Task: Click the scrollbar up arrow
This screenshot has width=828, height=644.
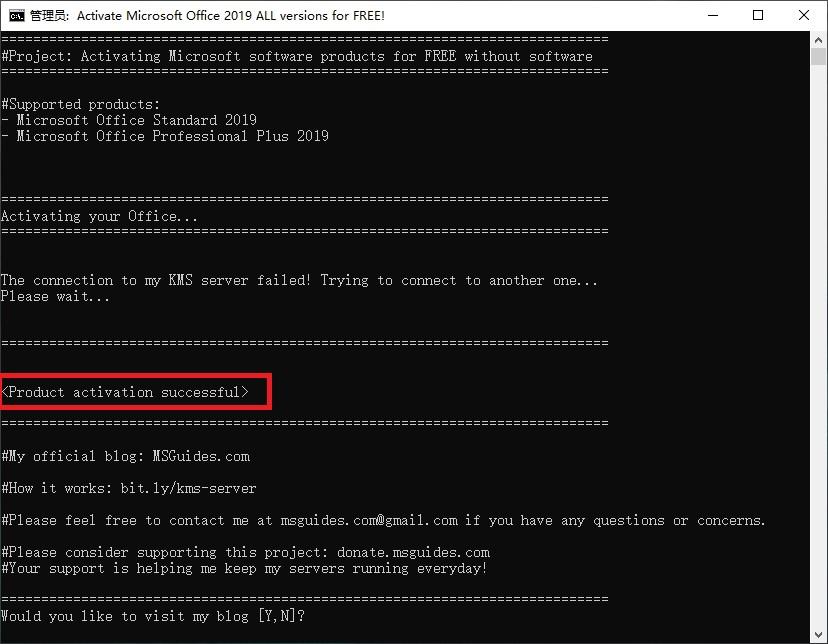Action: click(x=818, y=39)
